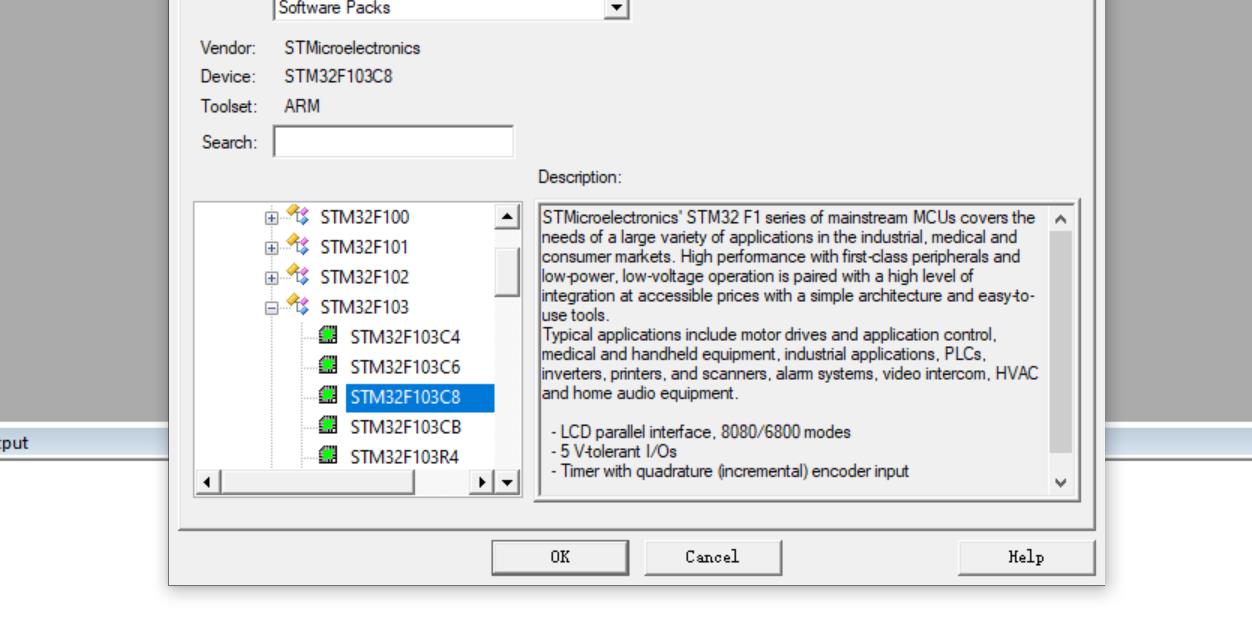Collapse the STM32F103 family node
1252x625 pixels.
point(271,307)
